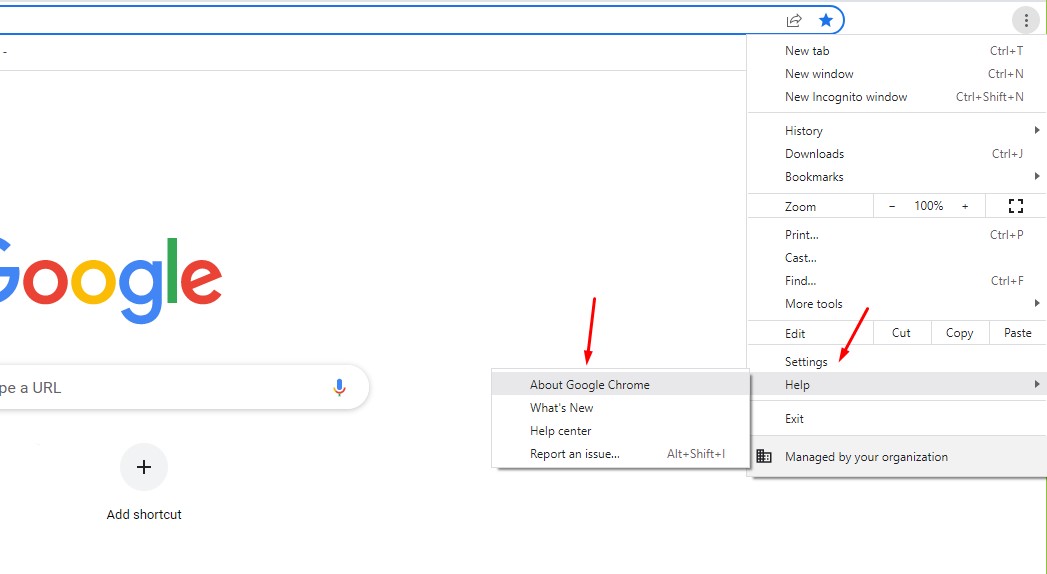Click the plus Add shortcut icon
This screenshot has height=574, width=1047.
coord(144,467)
